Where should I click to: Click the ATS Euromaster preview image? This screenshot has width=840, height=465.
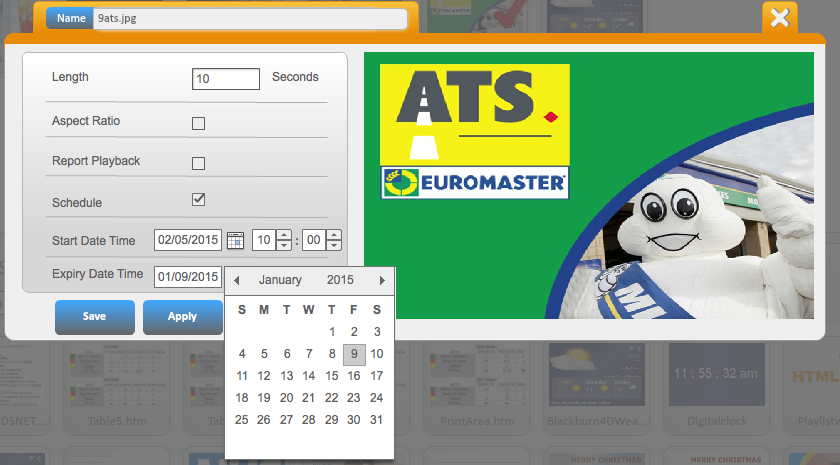pos(589,185)
